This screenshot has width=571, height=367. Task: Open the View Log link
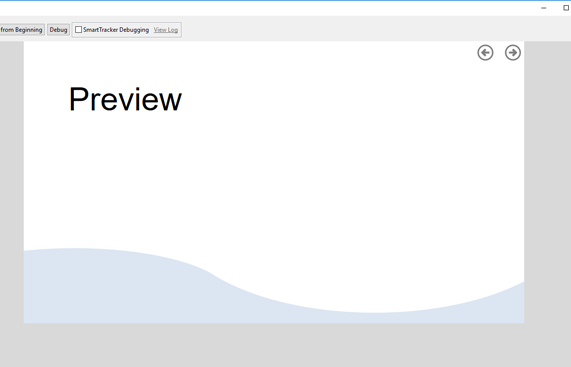(166, 30)
